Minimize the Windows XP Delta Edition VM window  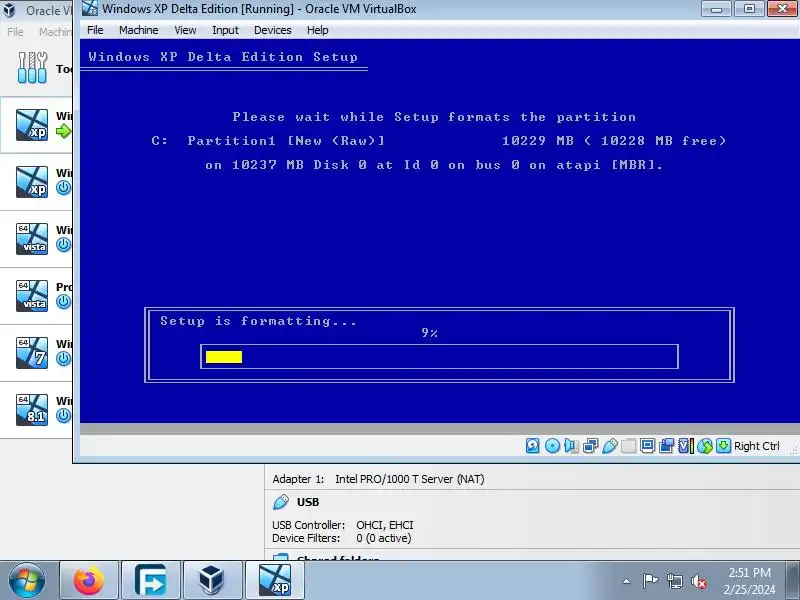click(x=716, y=9)
